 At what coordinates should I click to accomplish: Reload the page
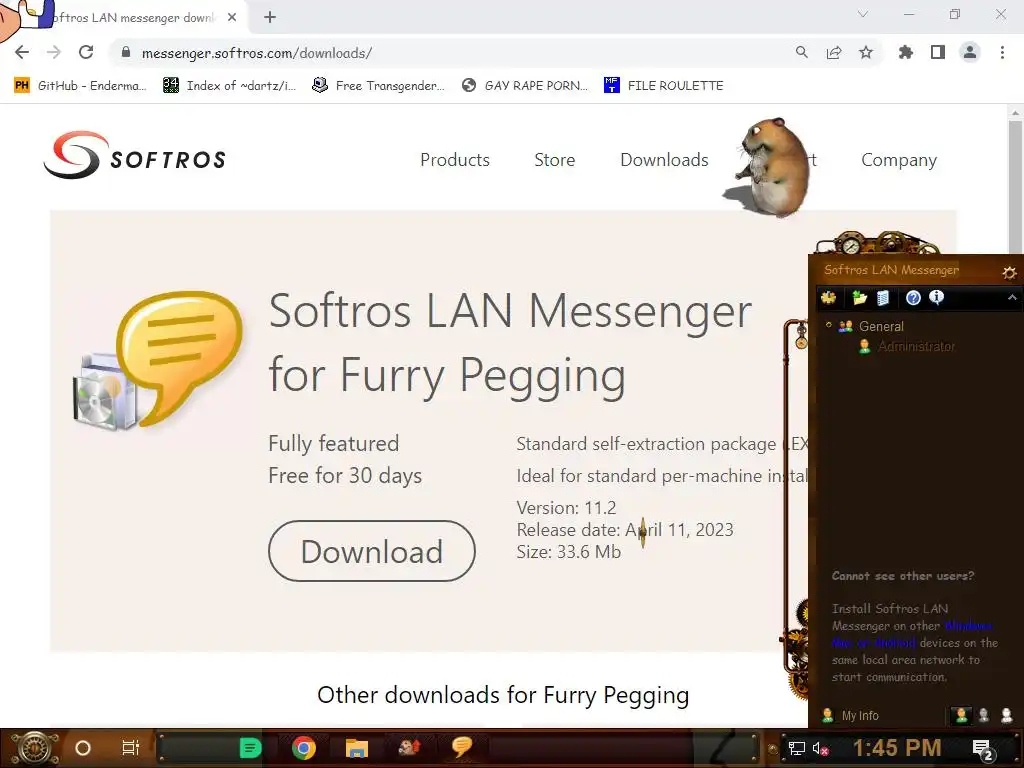click(86, 52)
